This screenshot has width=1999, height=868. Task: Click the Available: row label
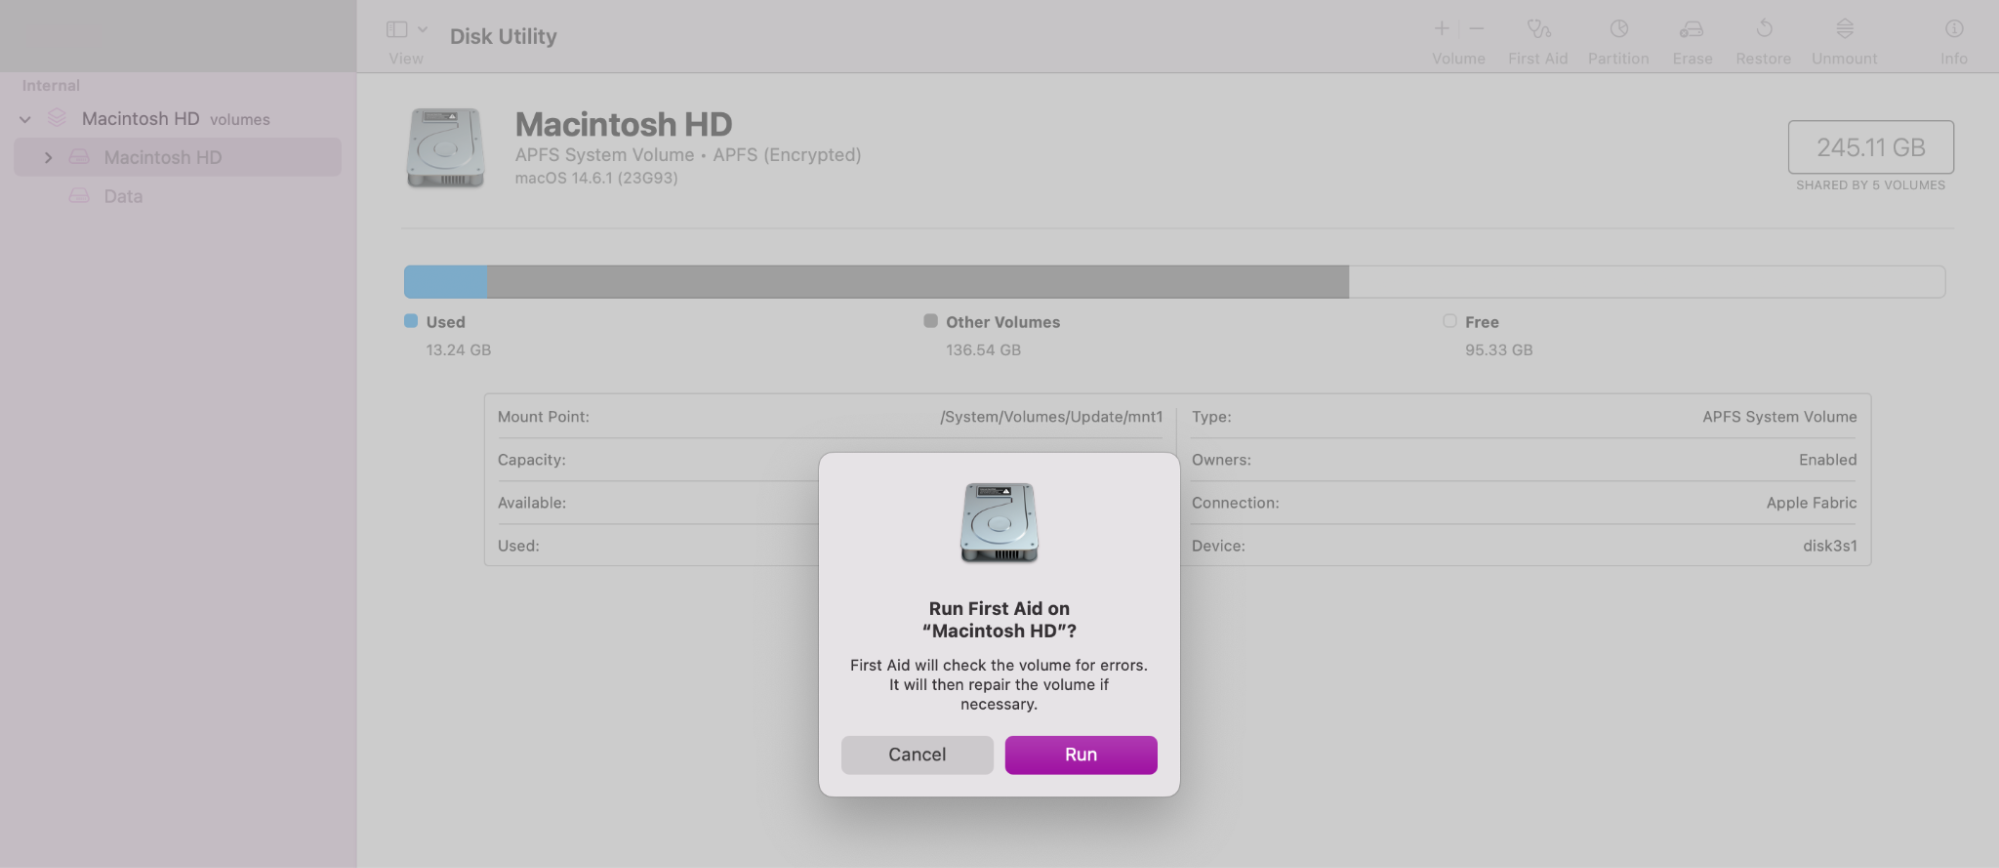(x=532, y=503)
